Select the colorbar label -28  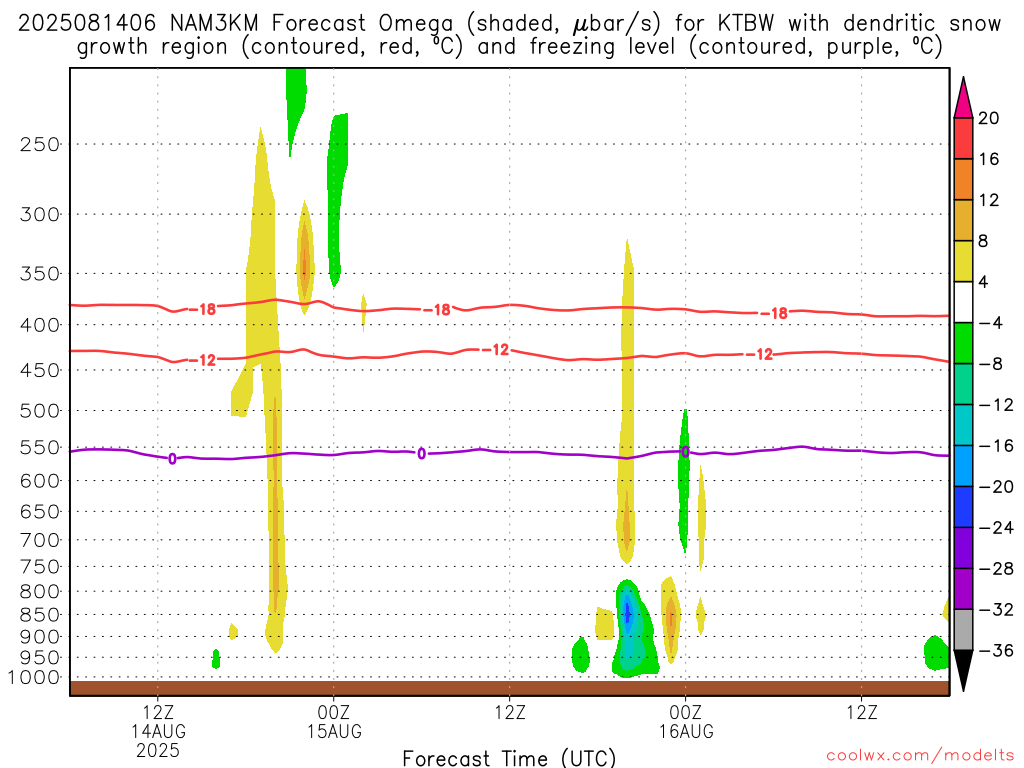click(x=997, y=569)
